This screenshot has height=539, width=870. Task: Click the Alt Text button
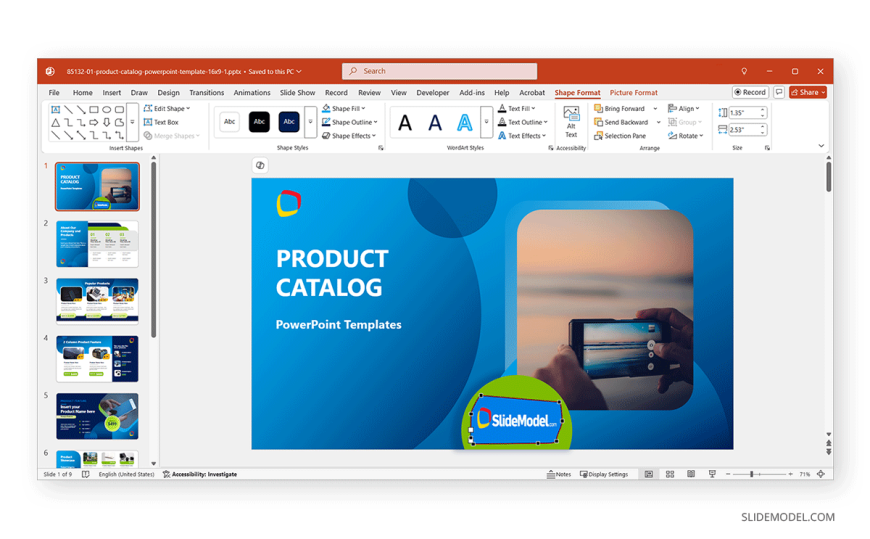(x=571, y=122)
